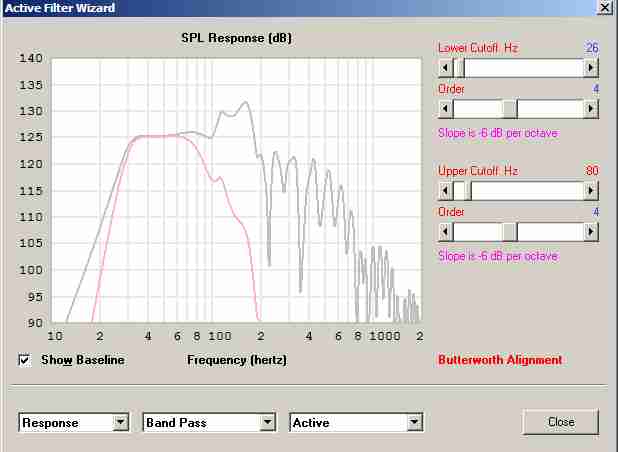618x452 pixels.
Task: Click the Upper Cutoff value 80
Action: point(592,171)
